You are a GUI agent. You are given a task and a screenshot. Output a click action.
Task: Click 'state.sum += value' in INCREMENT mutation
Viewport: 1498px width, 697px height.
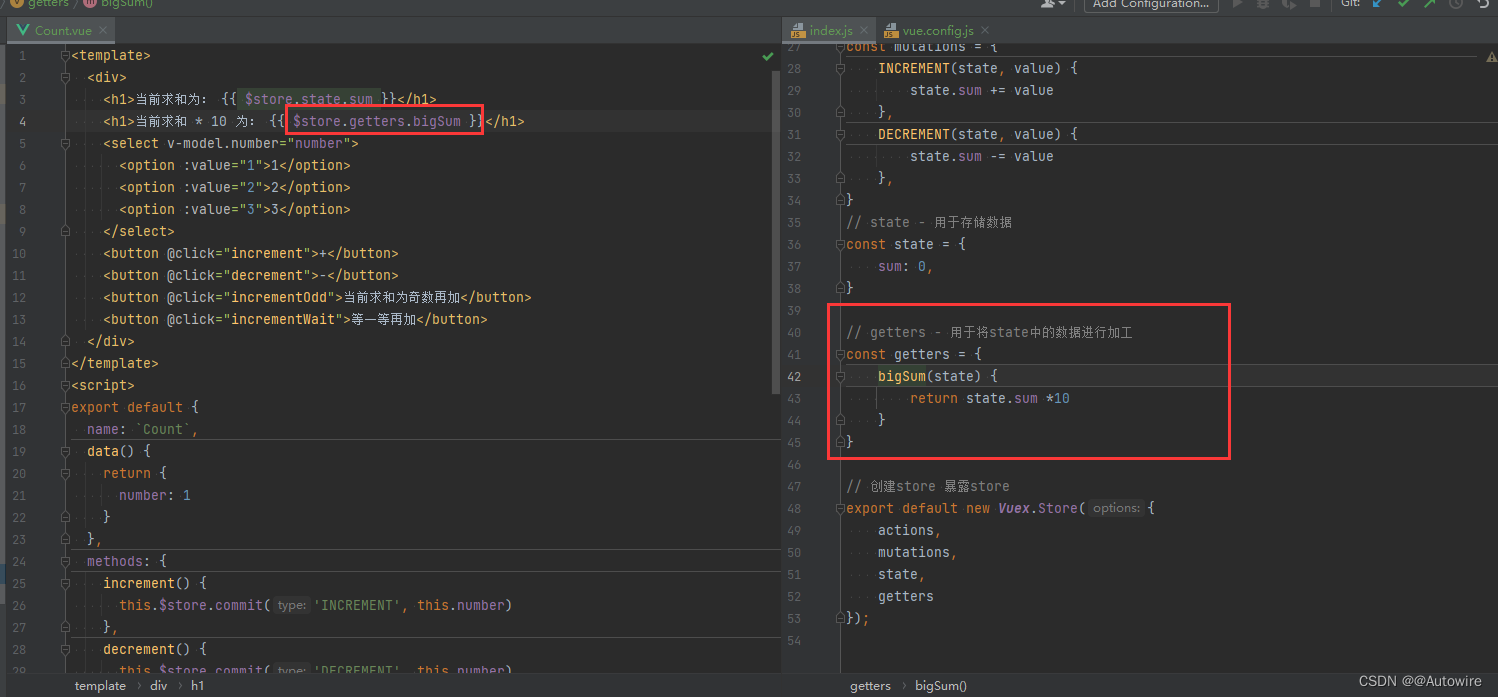pos(982,91)
